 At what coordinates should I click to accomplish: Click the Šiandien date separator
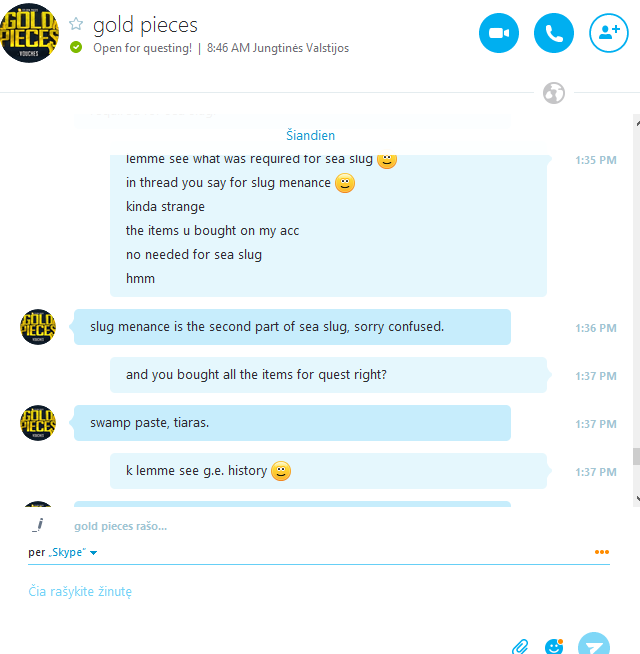(x=310, y=136)
